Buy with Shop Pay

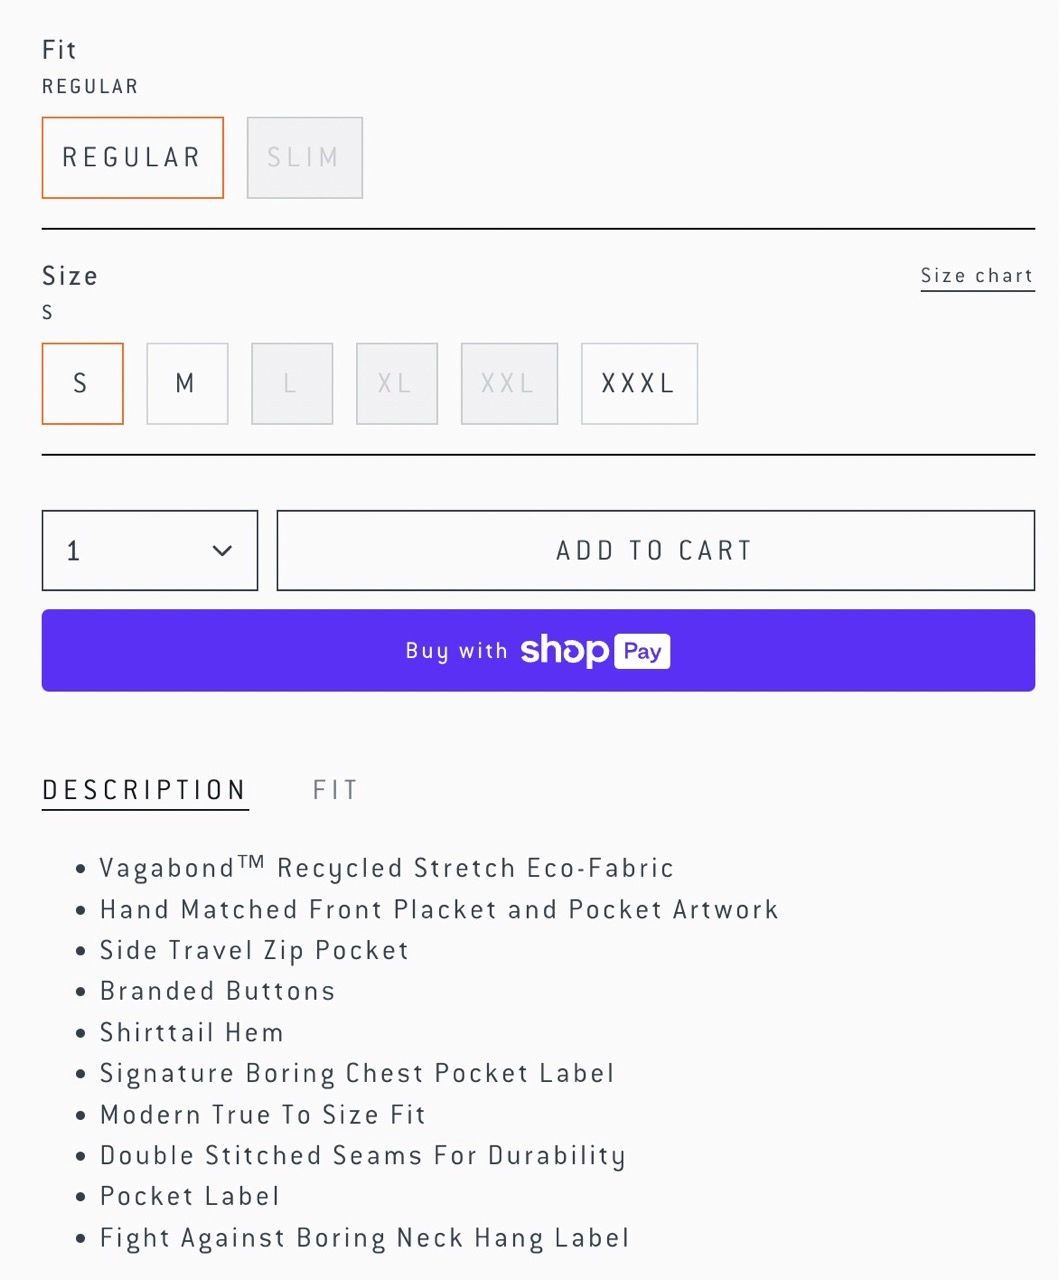[x=538, y=651]
